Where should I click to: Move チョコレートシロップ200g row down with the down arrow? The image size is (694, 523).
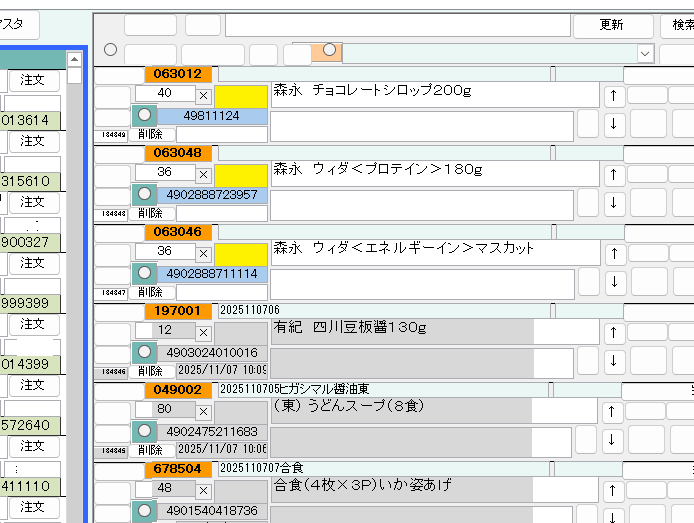coord(613,123)
